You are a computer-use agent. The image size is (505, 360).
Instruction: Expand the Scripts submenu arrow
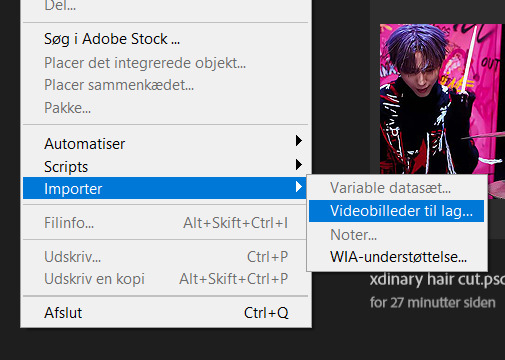(299, 164)
